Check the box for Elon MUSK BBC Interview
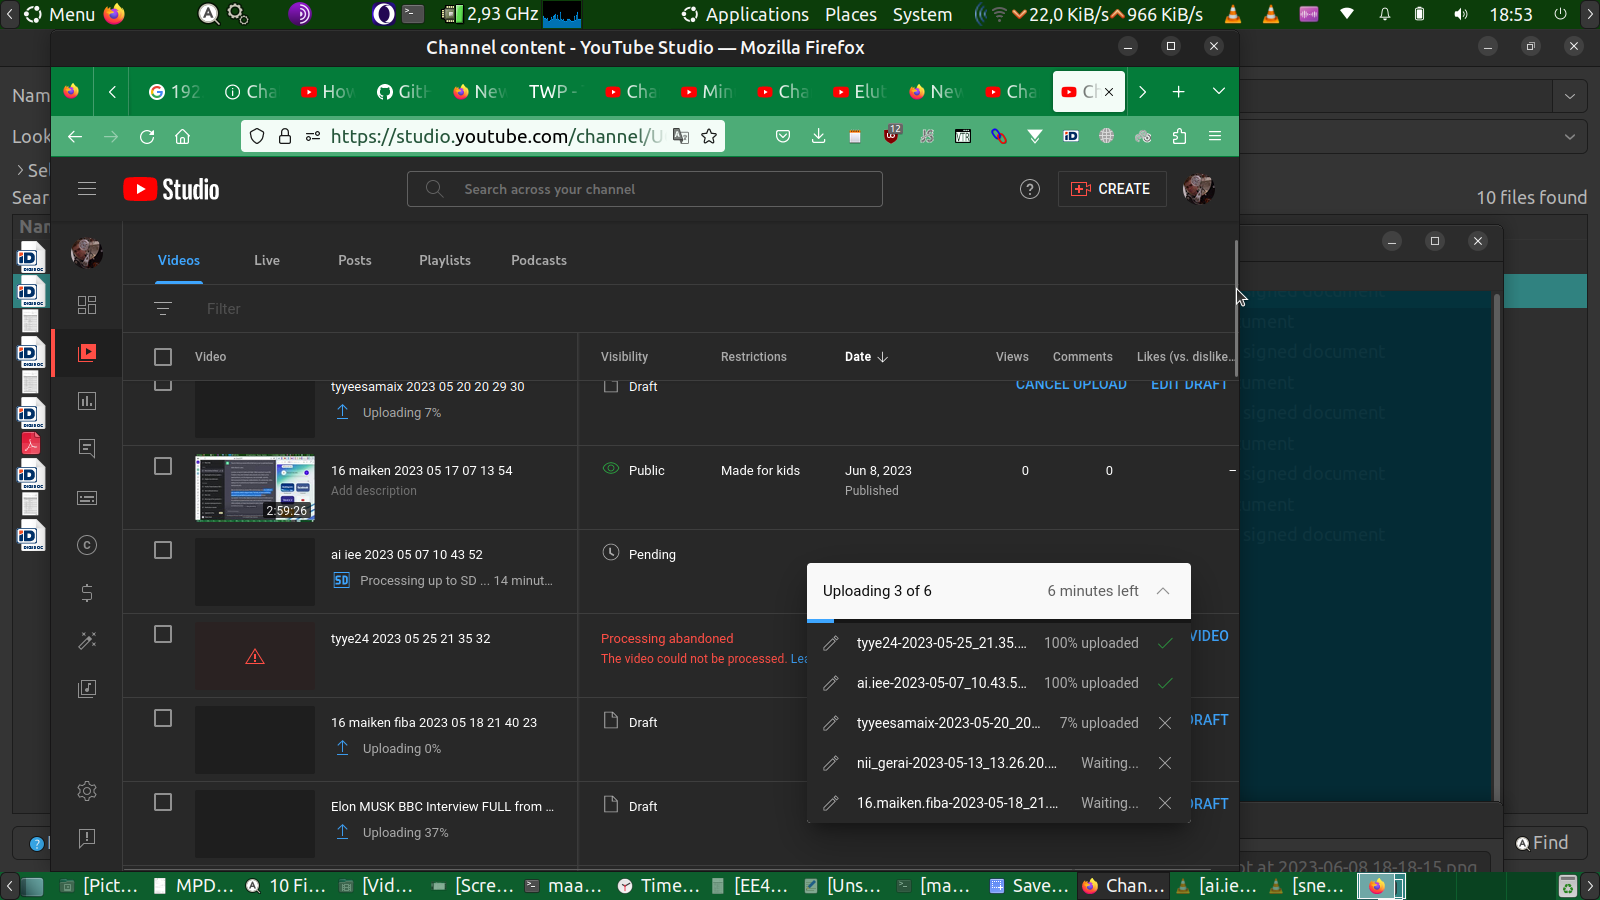1600x900 pixels. tap(163, 802)
